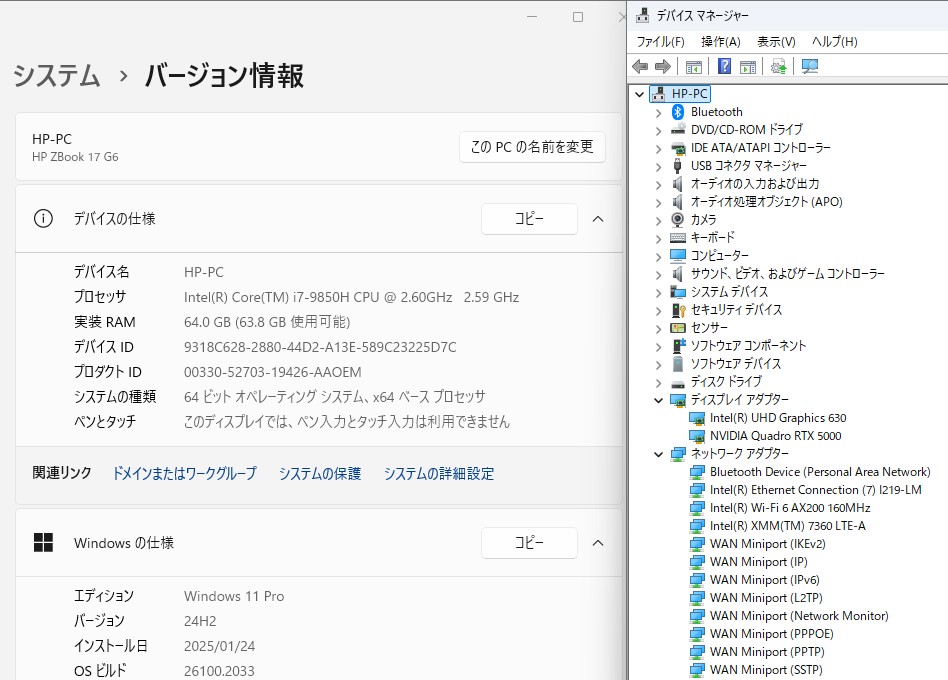Expand ソフトウェア コンポーネント node
Screen dimensions: 948x680
[x=658, y=346]
